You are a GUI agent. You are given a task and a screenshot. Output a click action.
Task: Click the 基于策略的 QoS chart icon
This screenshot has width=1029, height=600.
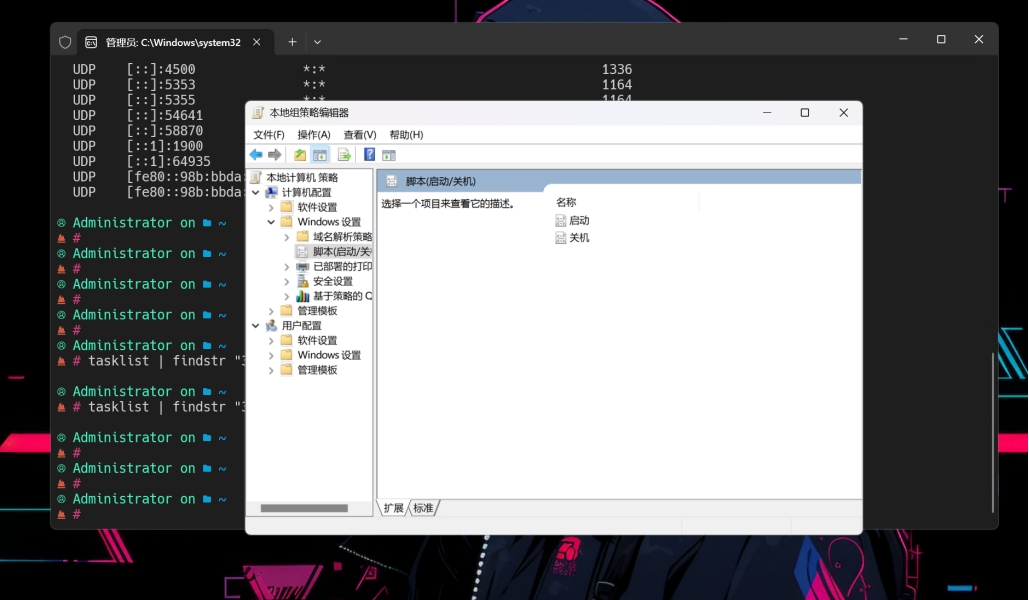click(x=302, y=294)
